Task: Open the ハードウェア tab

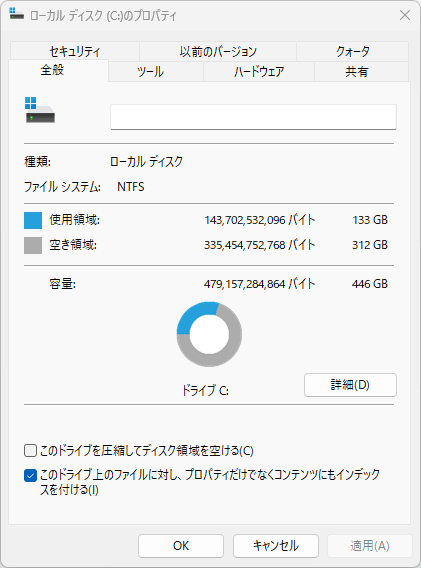Action: click(259, 71)
